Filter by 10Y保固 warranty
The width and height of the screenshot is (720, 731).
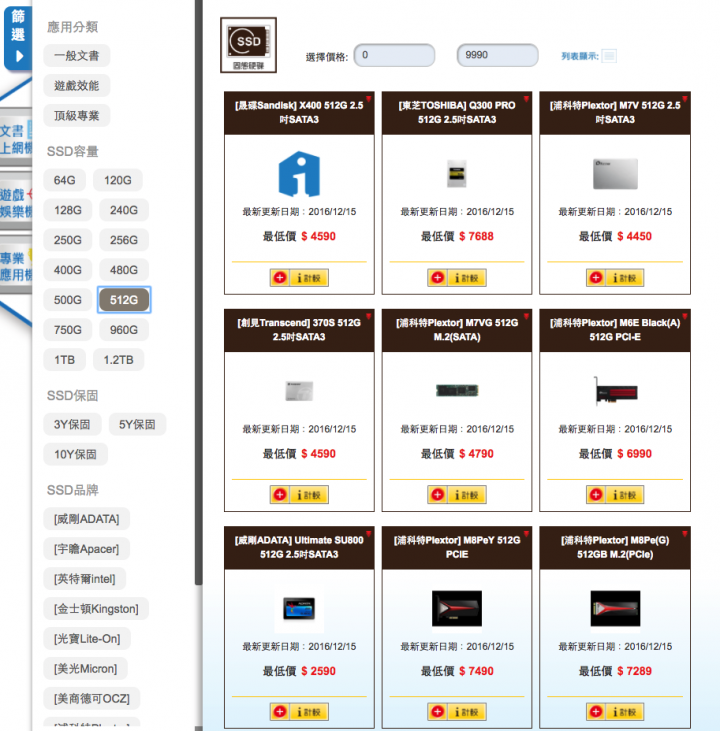click(x=76, y=454)
